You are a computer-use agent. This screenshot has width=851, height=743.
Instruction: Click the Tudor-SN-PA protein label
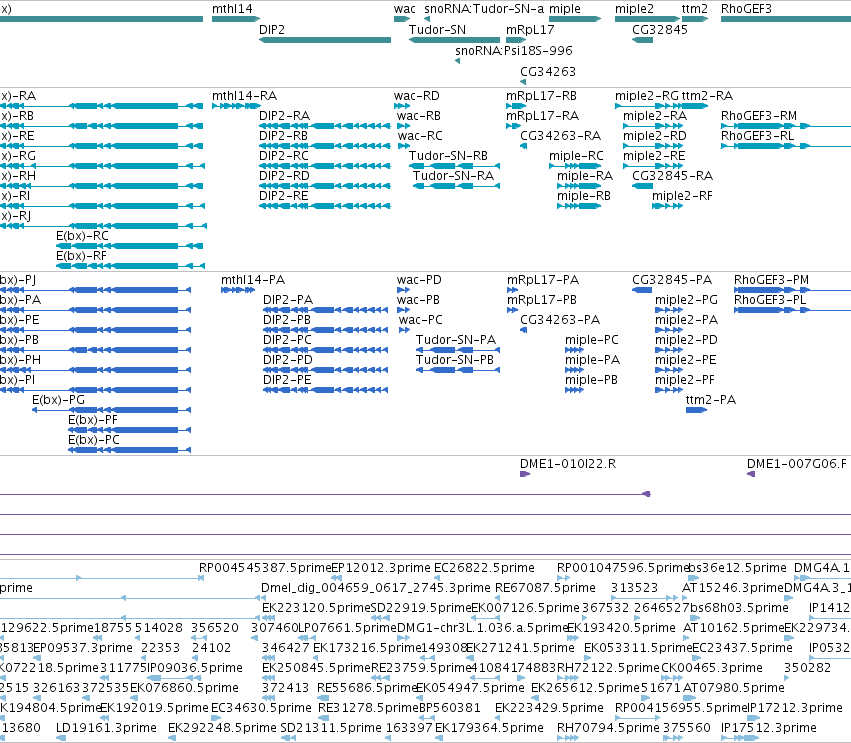(x=456, y=340)
